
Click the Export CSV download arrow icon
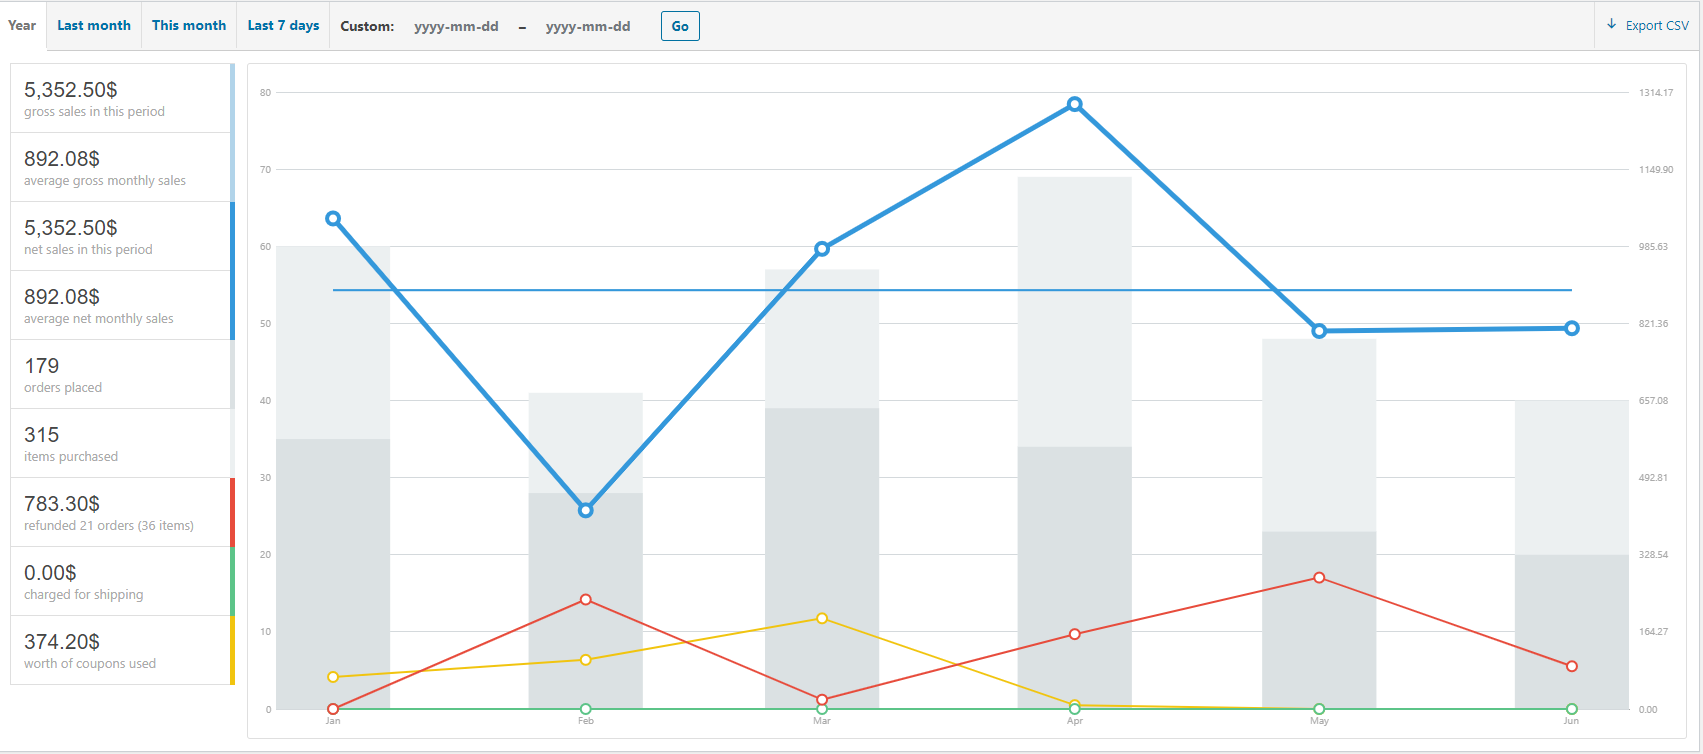1611,25
